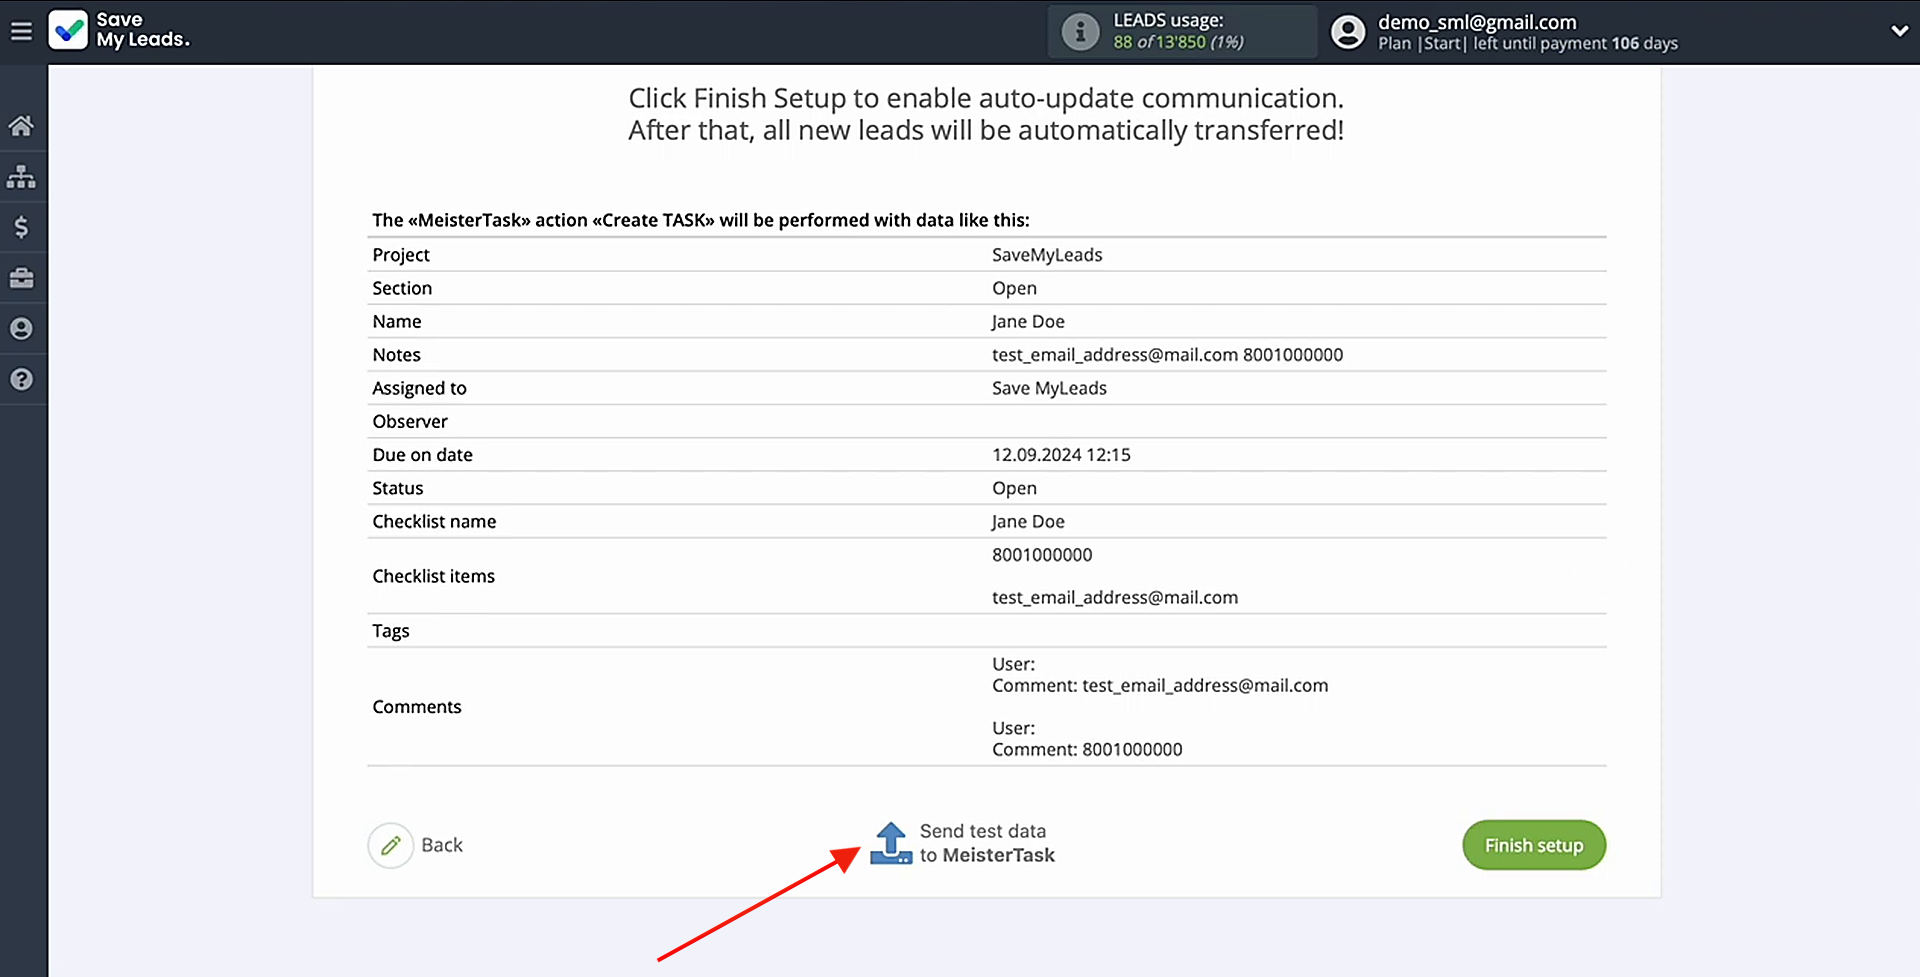Click the Finish setup button

pos(1534,846)
